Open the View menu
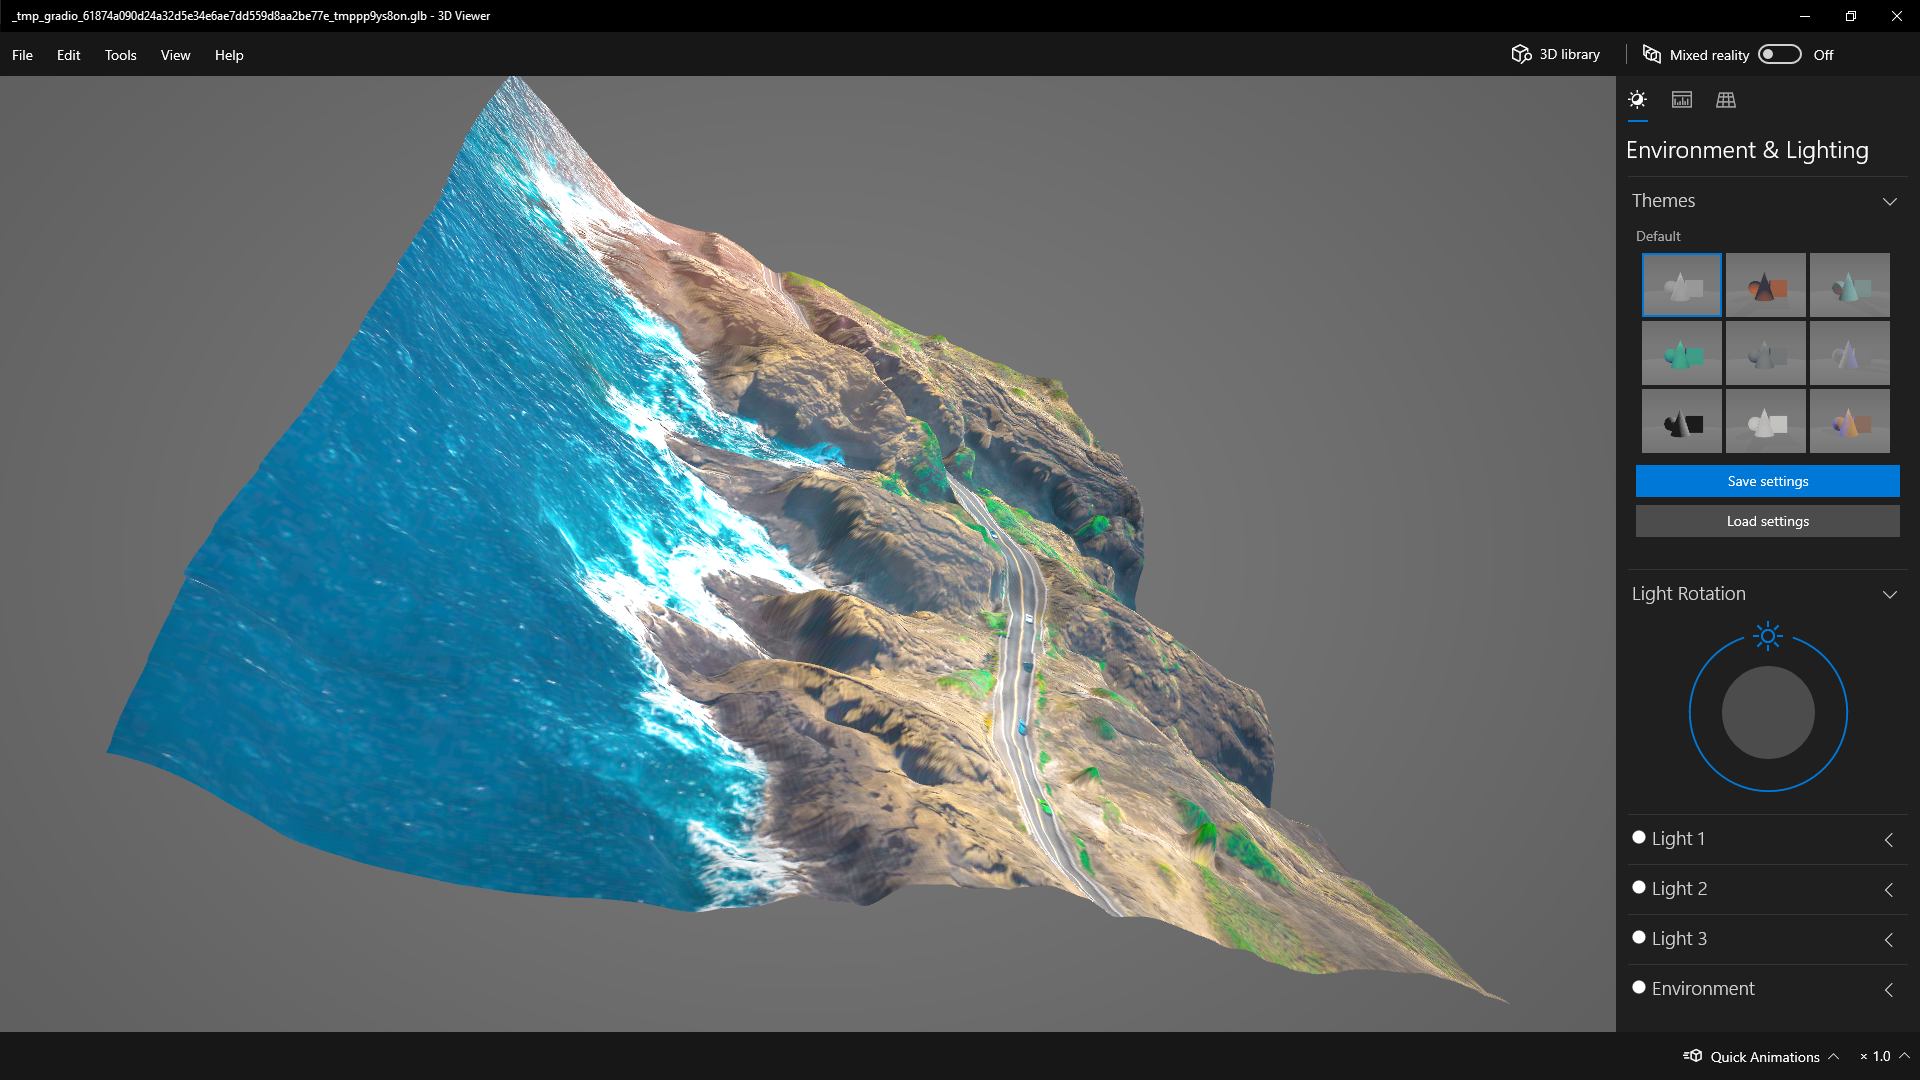Image resolution: width=1920 pixels, height=1080 pixels. (x=175, y=55)
